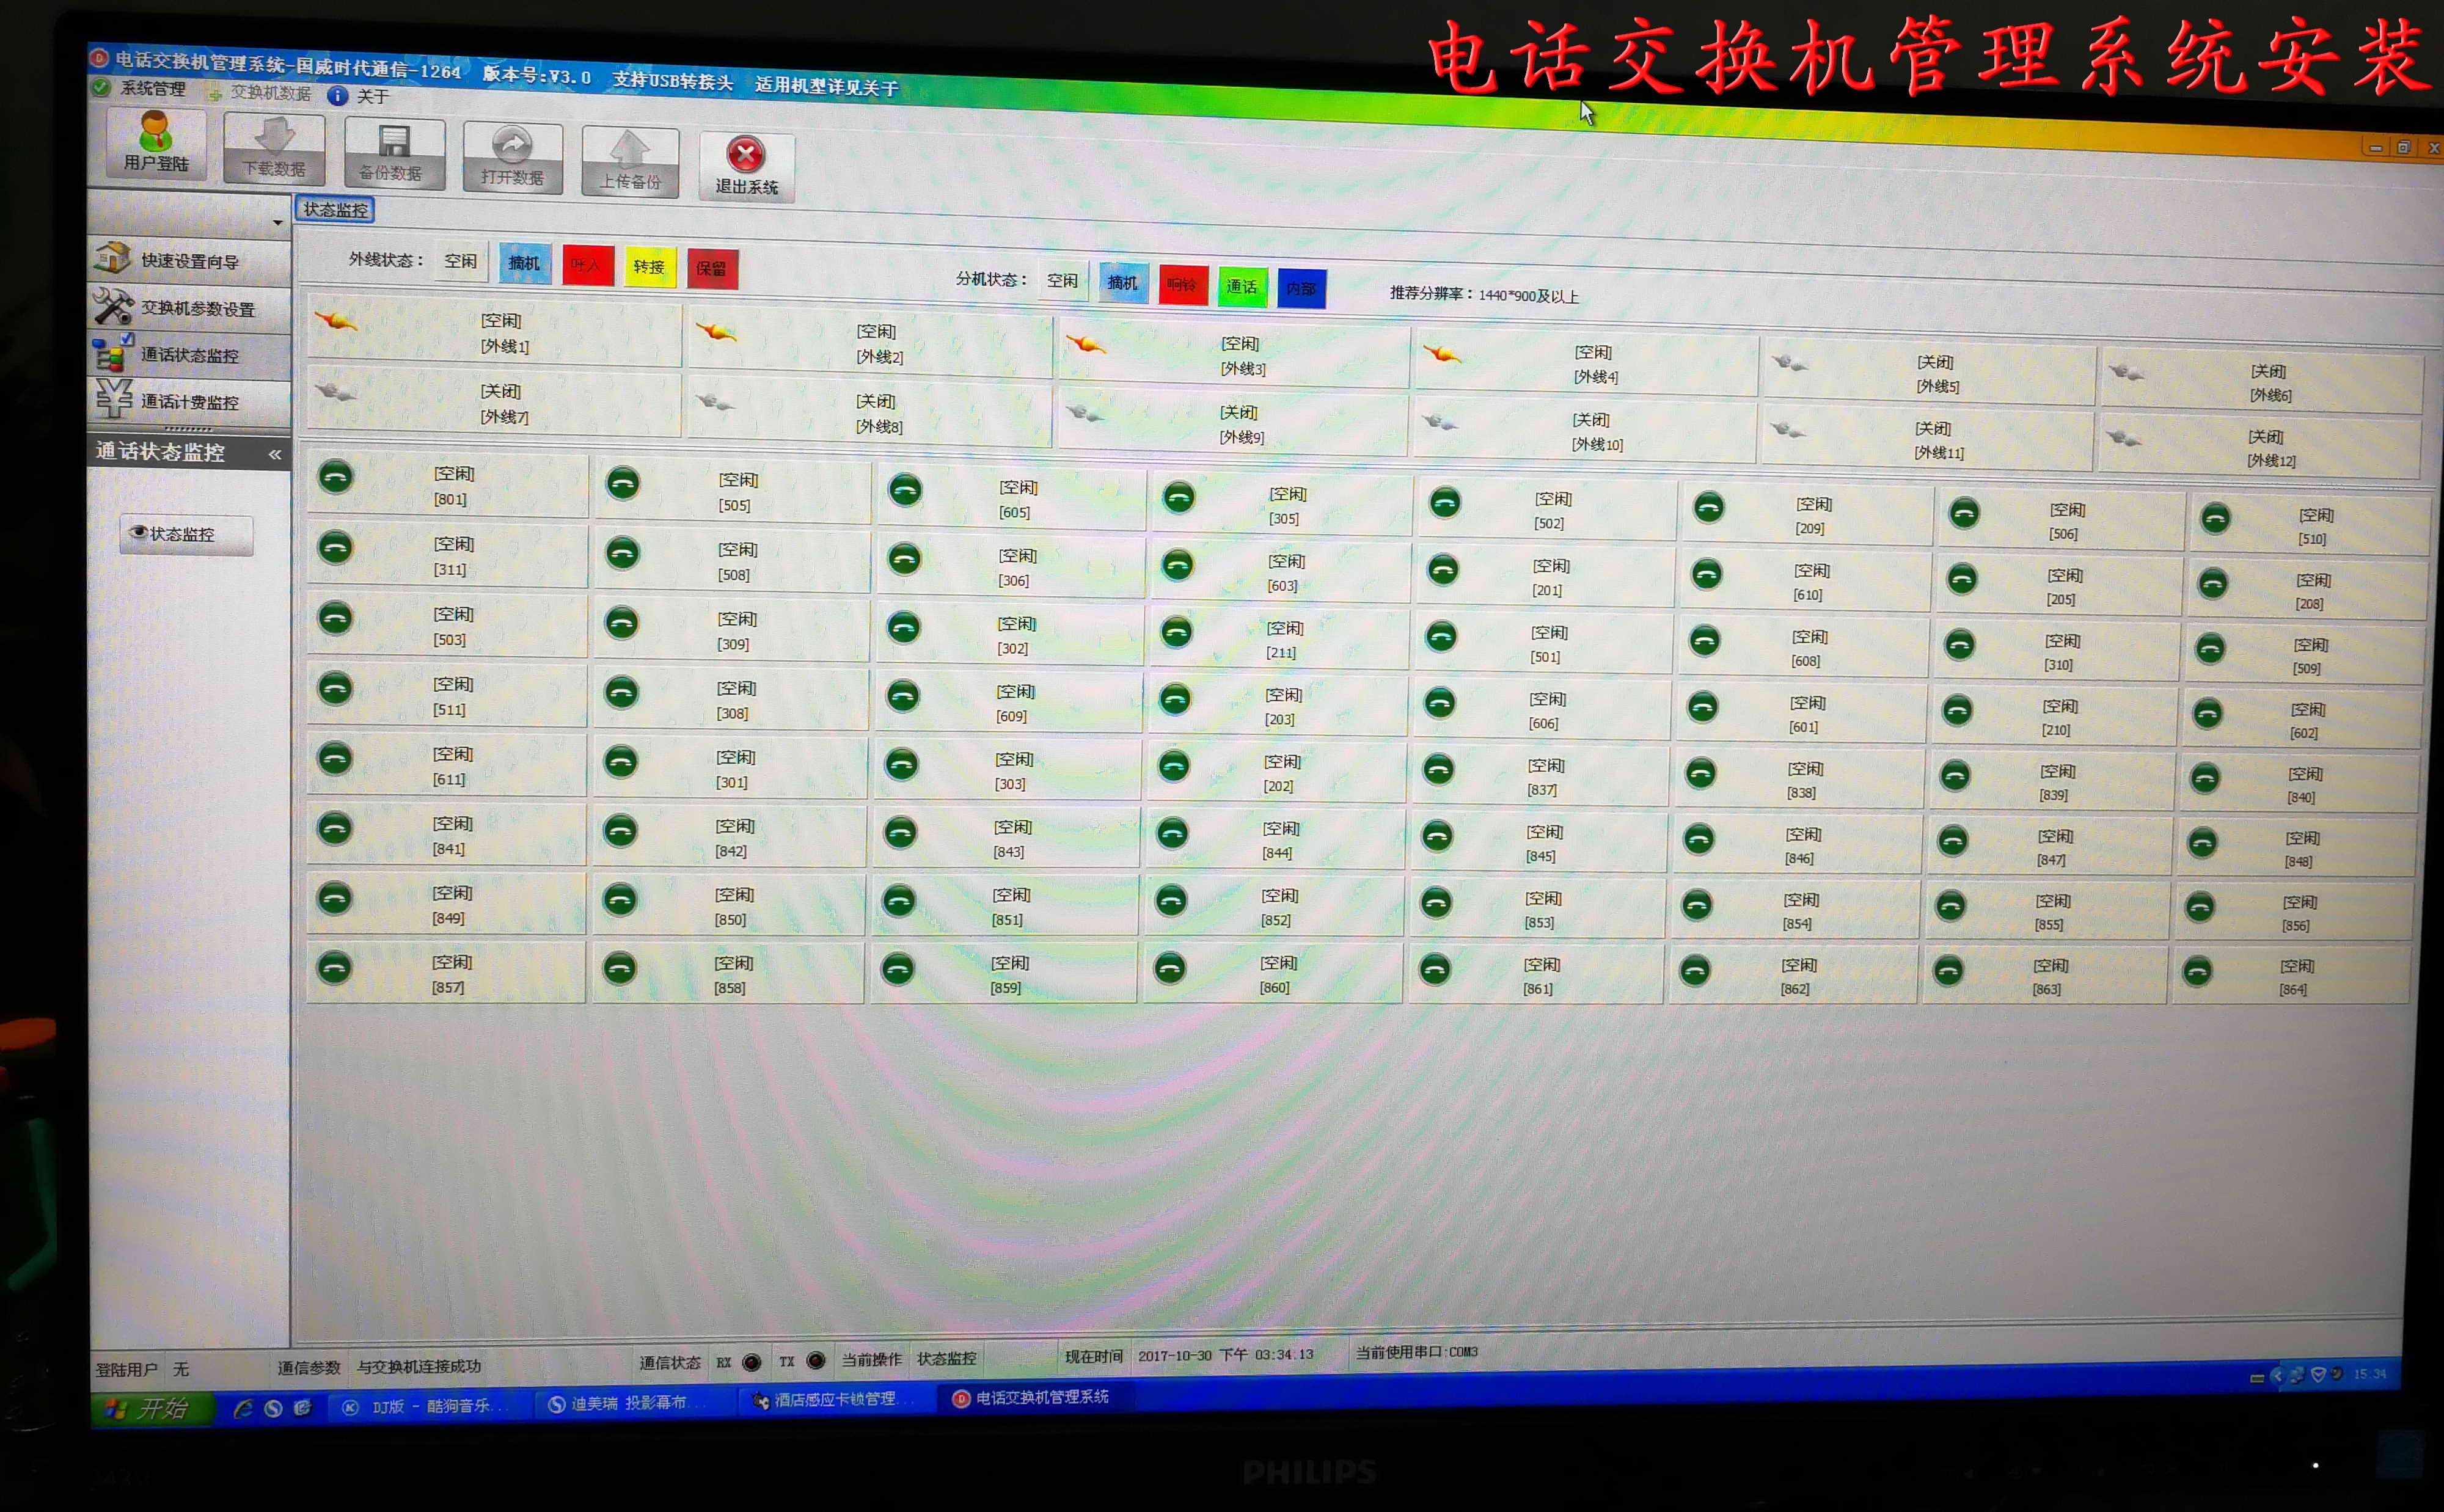Click the green 通话 extension status swatch
The height and width of the screenshot is (1512, 2444).
click(x=1242, y=286)
